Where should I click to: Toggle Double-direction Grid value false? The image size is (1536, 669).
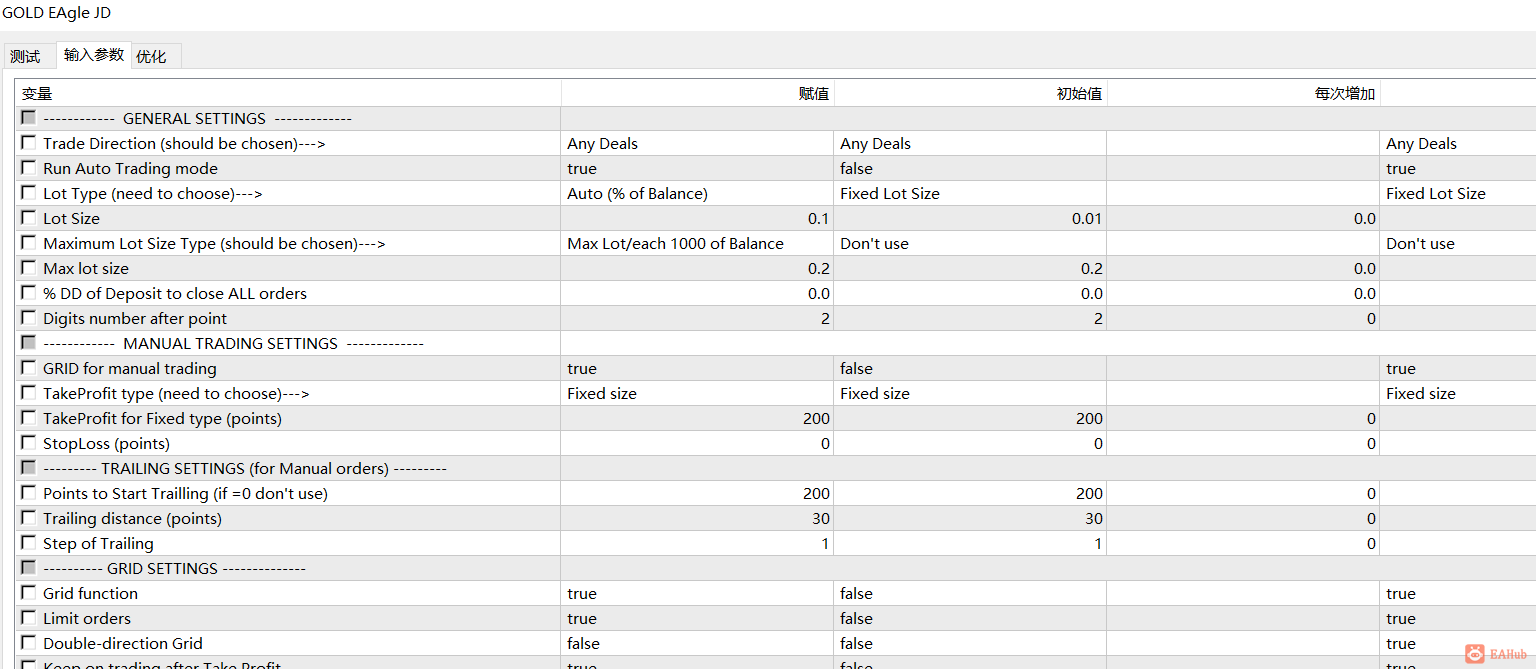pyautogui.click(x=696, y=644)
